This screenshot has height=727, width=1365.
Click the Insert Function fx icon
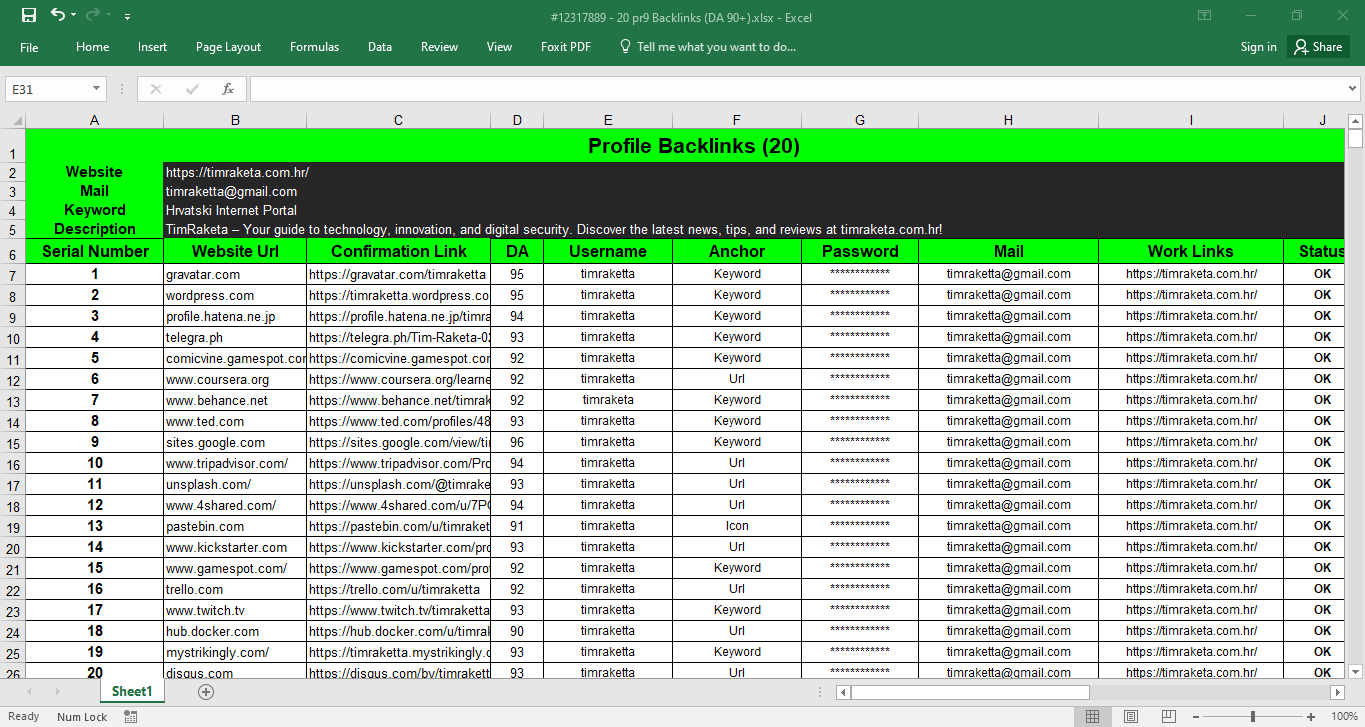point(228,89)
